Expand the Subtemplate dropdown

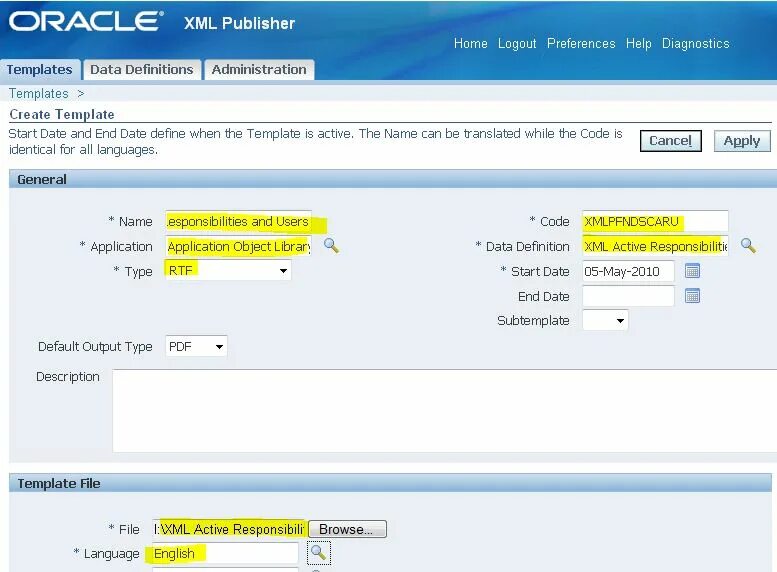[605, 320]
